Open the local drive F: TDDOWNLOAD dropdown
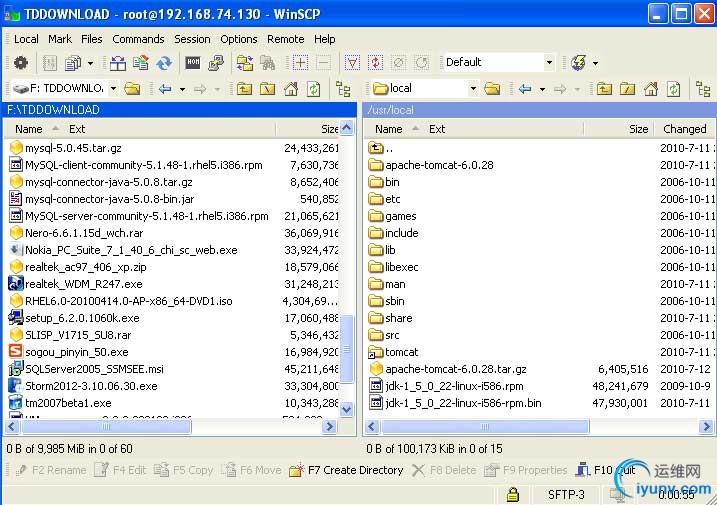Screen dimensions: 717x505 [x=113, y=88]
